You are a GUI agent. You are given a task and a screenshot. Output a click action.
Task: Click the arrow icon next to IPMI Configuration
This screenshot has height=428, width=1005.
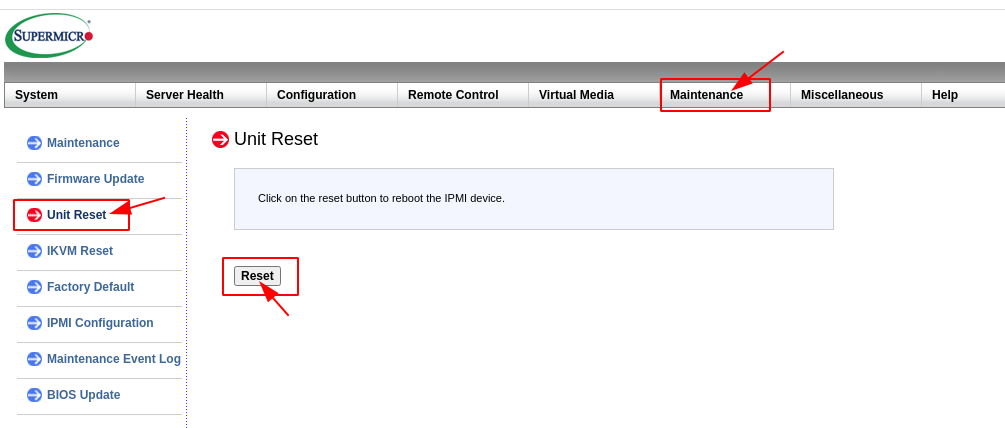34,323
